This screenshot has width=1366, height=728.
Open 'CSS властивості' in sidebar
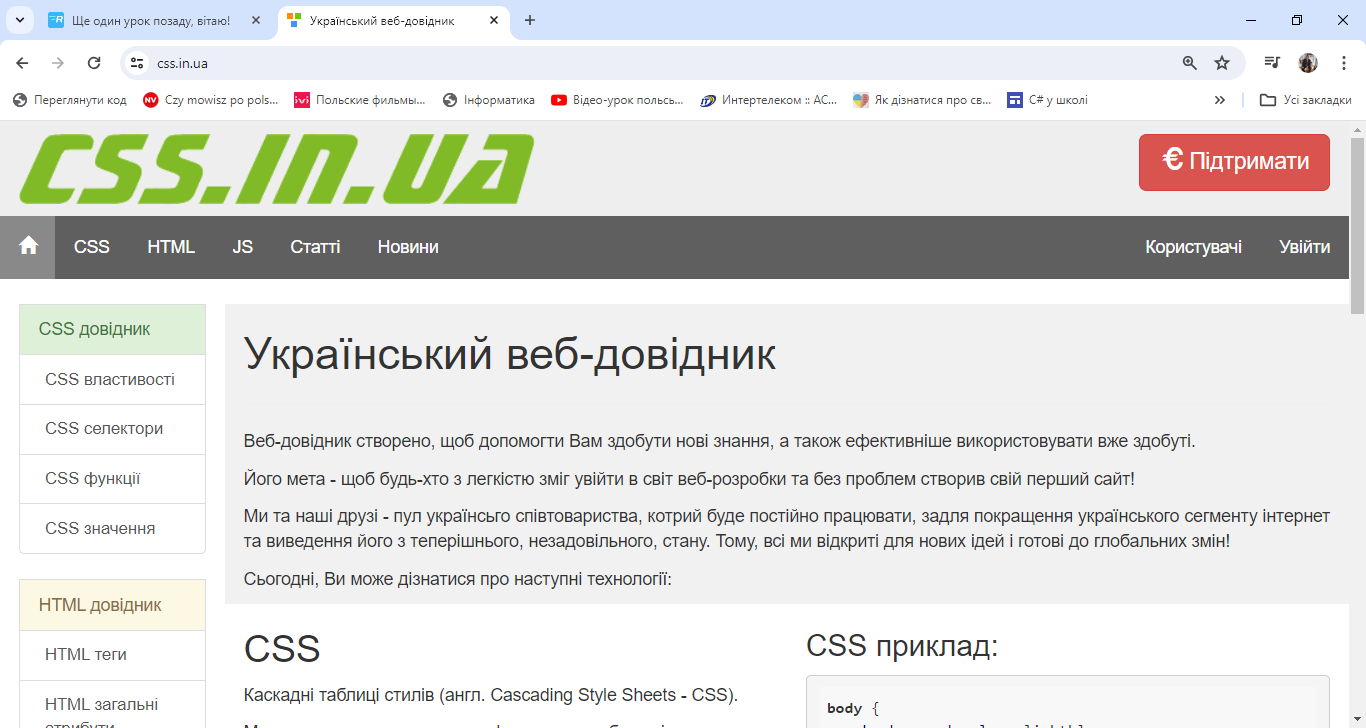(x=112, y=379)
